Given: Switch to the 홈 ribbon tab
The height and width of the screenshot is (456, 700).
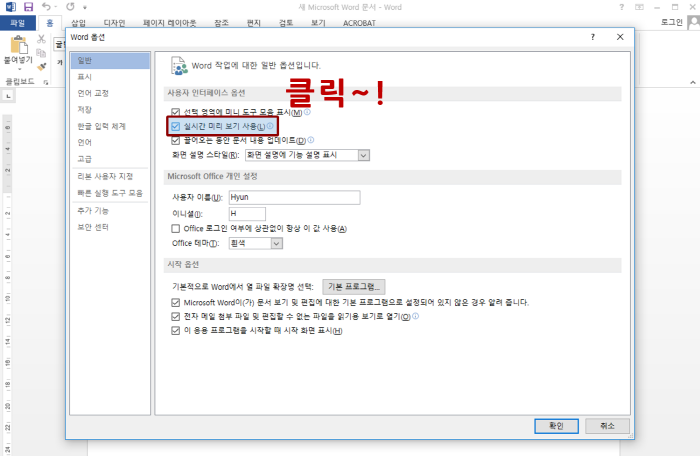Looking at the screenshot, I should [50, 23].
